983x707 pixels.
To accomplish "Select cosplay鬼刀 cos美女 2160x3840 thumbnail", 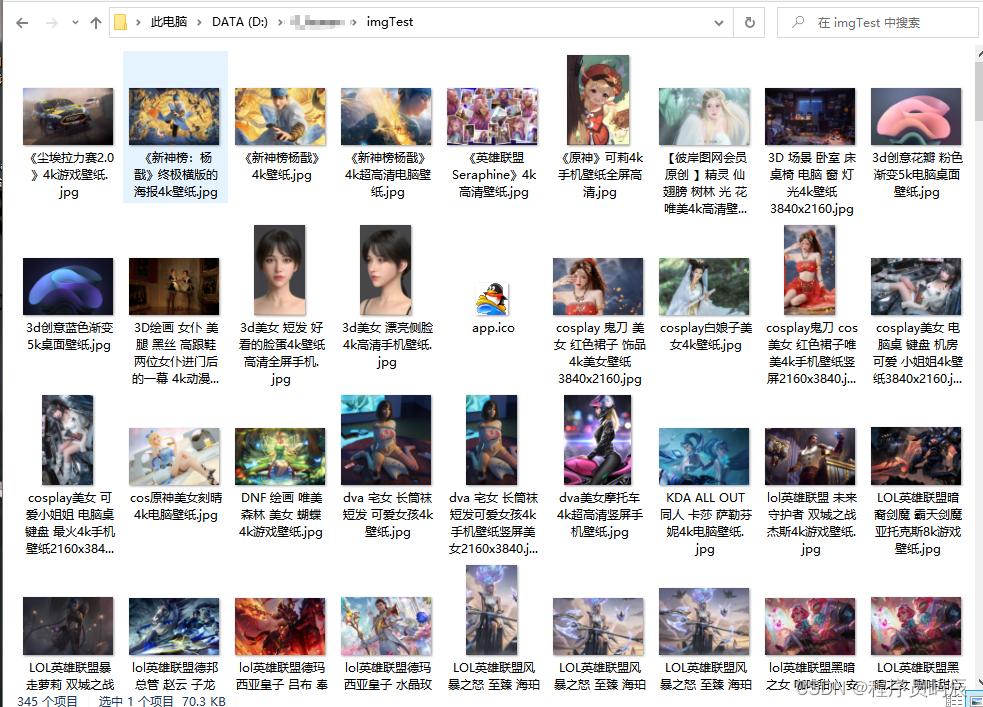I will pyautogui.click(x=809, y=270).
